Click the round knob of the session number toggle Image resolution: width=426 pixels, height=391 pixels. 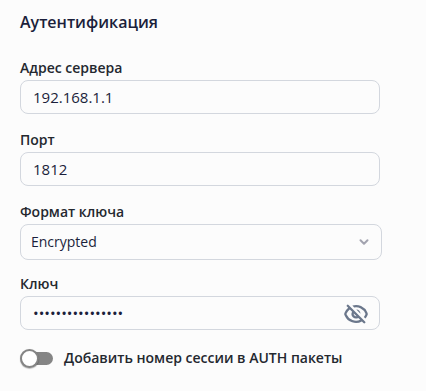[29, 359]
